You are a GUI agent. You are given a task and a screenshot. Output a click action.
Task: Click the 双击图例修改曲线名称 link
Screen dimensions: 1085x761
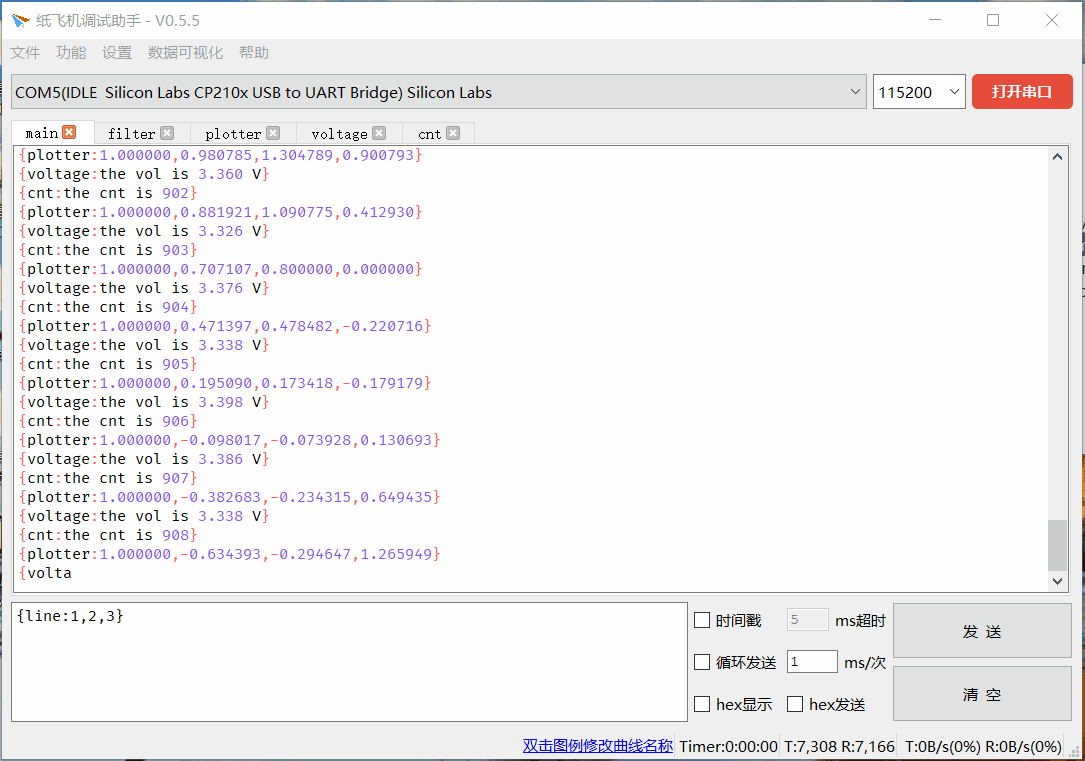click(597, 746)
